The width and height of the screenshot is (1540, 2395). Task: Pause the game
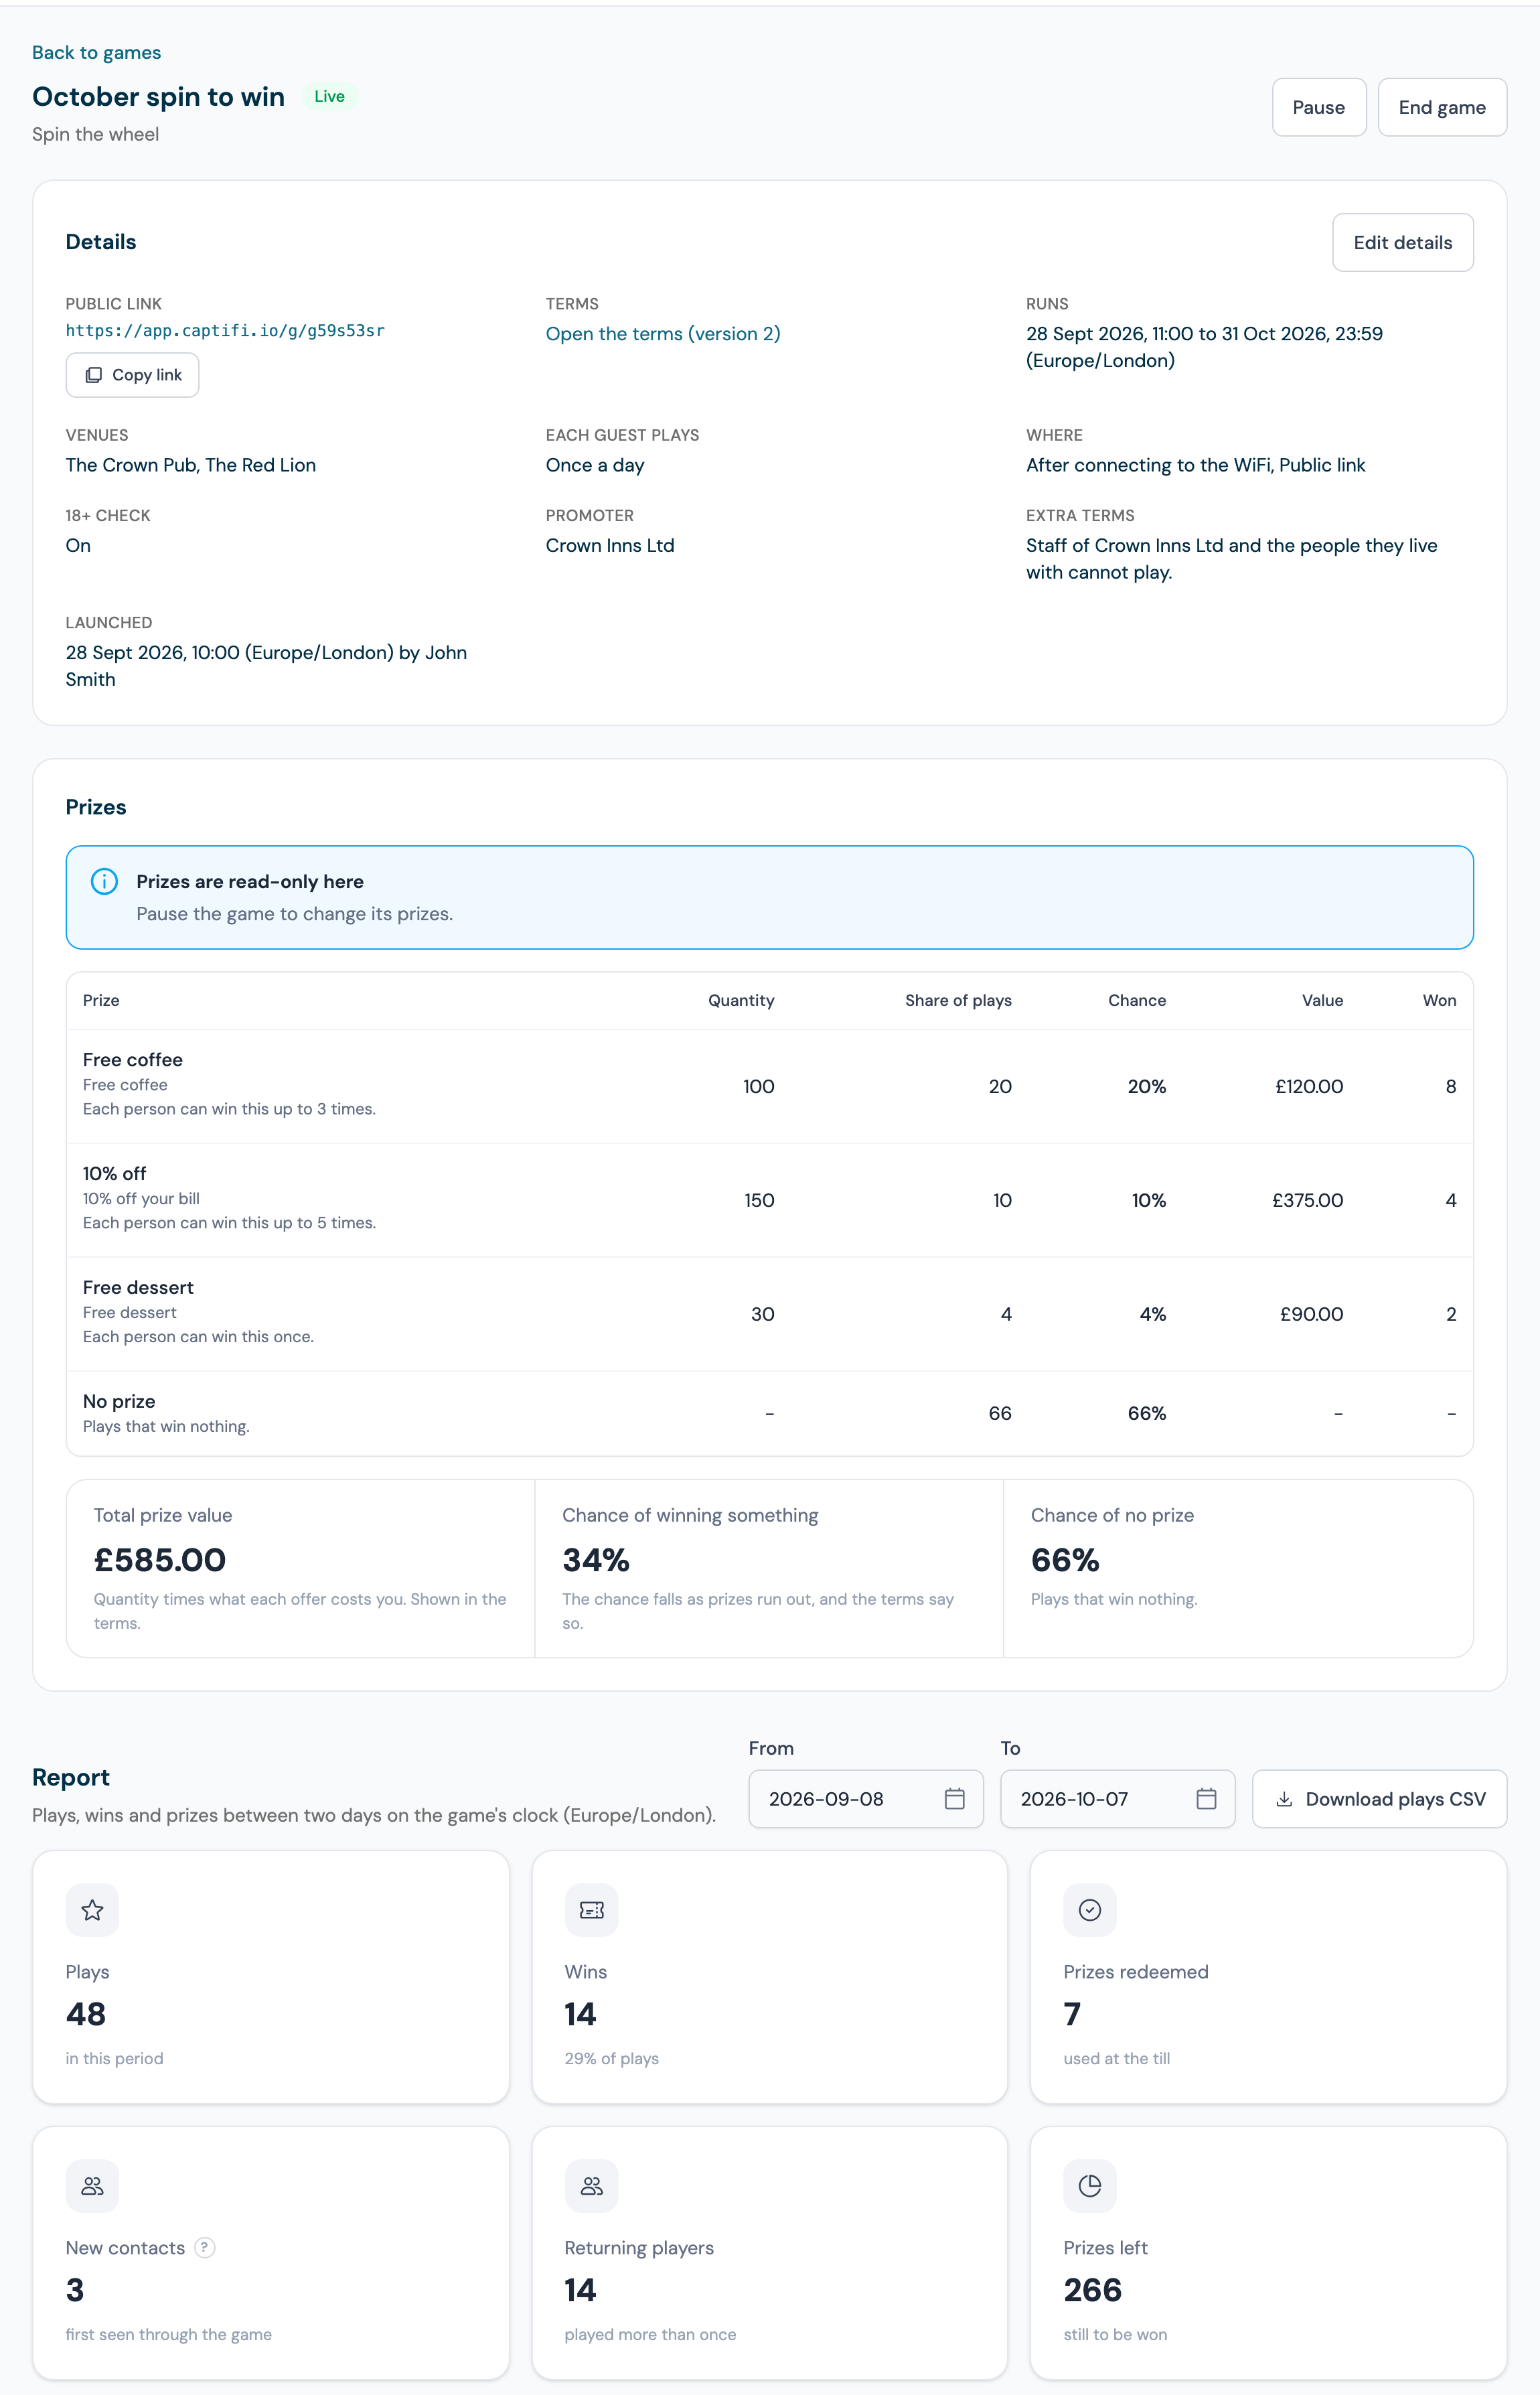click(1318, 107)
